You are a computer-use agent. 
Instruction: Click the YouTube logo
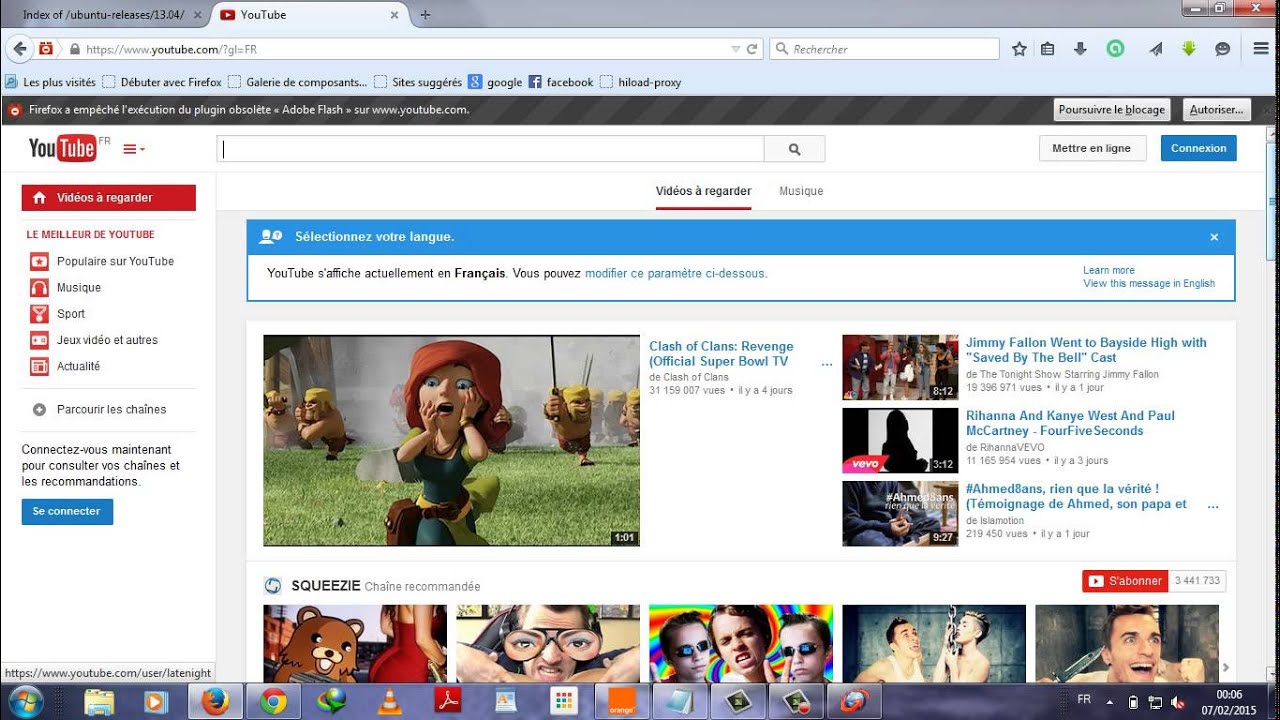[x=63, y=148]
